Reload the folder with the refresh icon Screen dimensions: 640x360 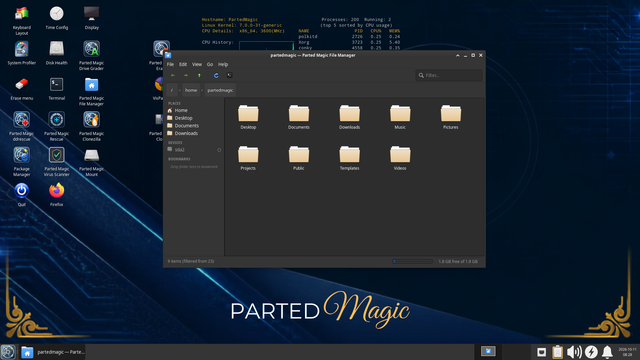click(x=216, y=76)
